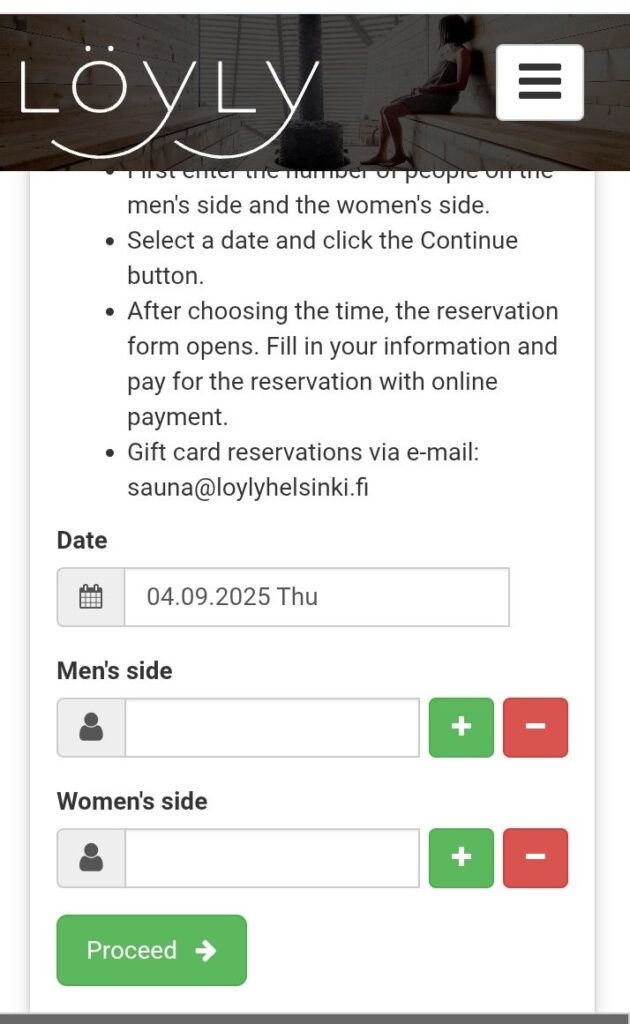This screenshot has width=630, height=1024.
Task: Click the calendar icon beside date field
Action: (91, 597)
